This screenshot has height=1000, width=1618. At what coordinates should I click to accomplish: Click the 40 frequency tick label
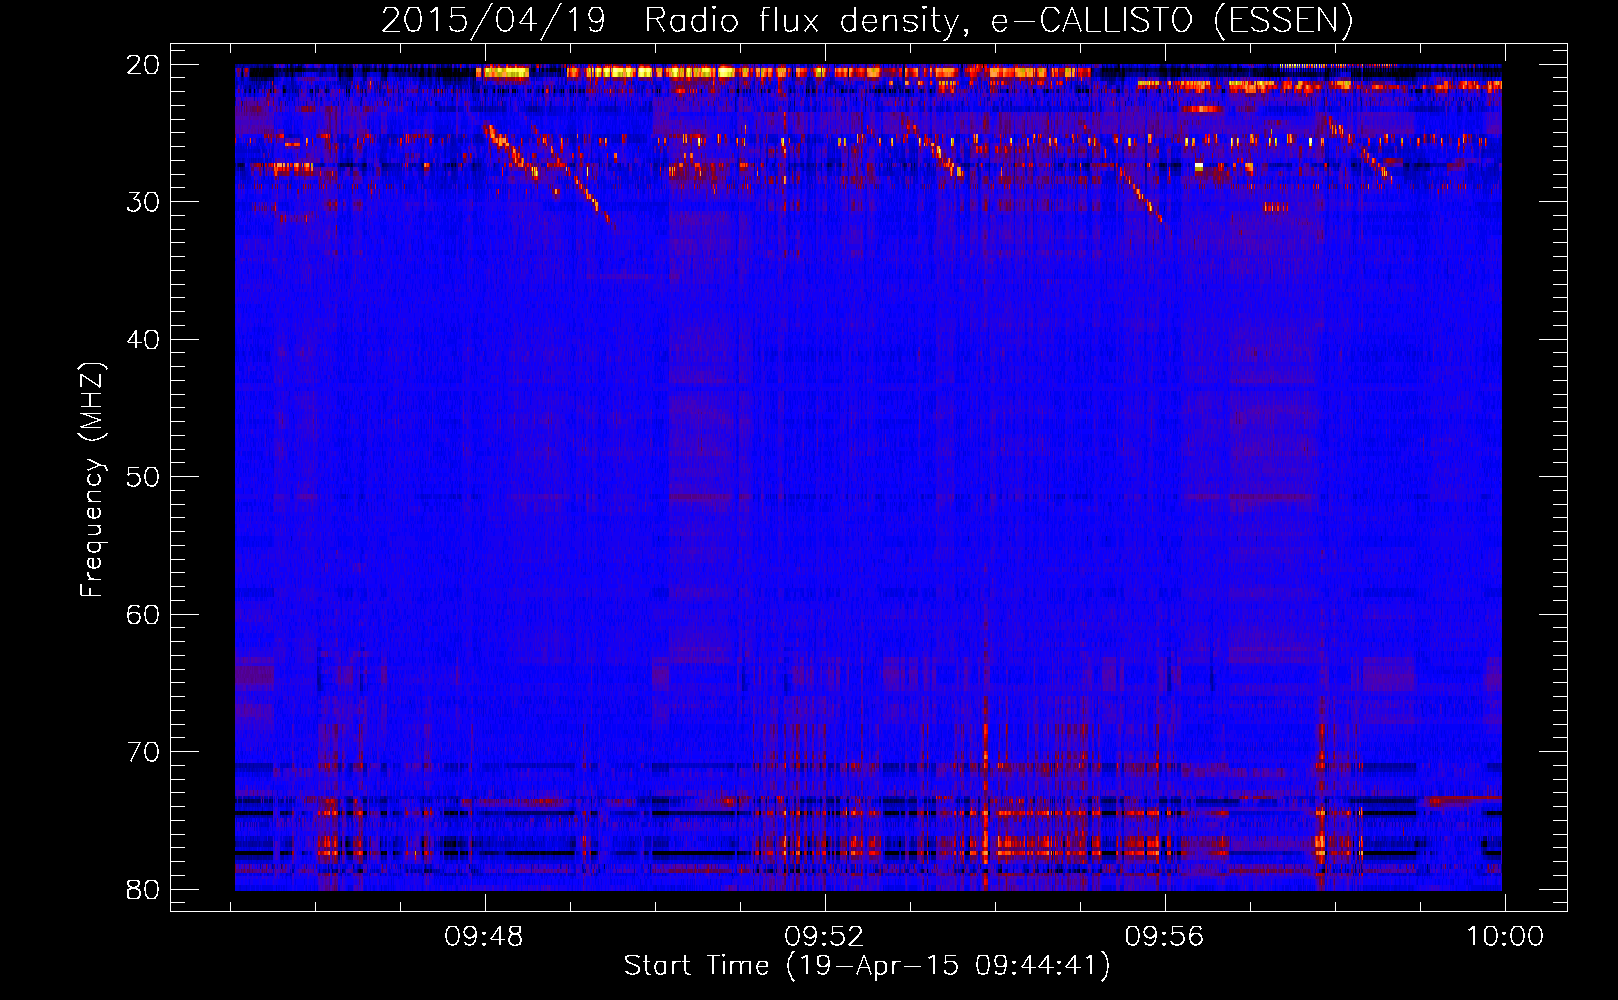click(x=143, y=340)
